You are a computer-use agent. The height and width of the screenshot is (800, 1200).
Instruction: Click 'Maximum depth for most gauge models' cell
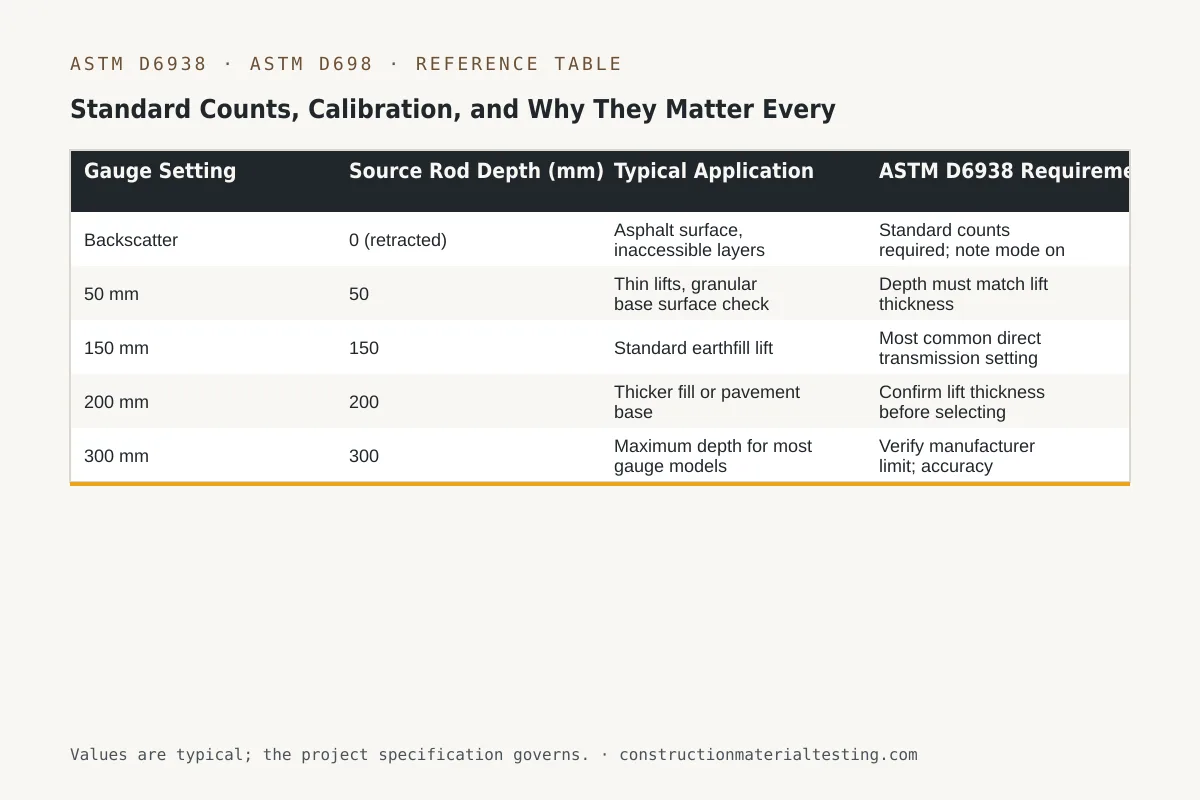[713, 456]
